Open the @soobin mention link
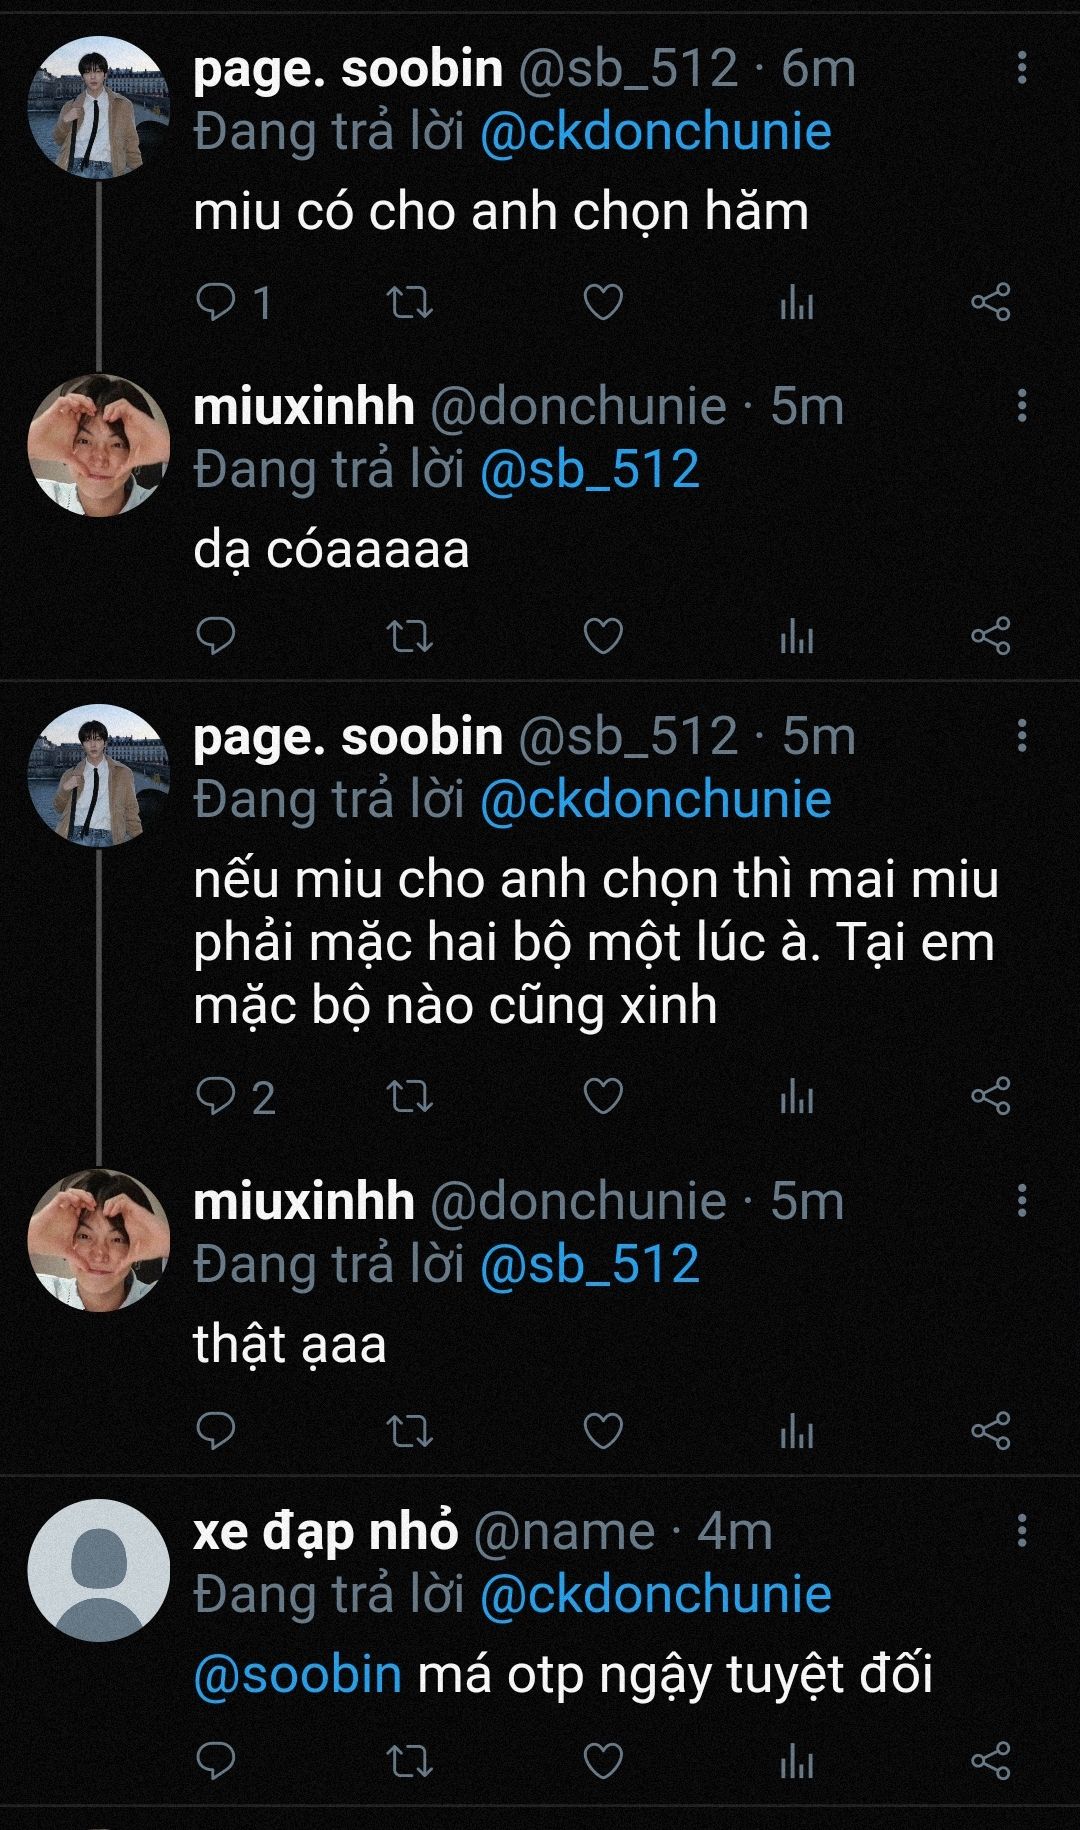The height and width of the screenshot is (1830, 1080). coord(297,1673)
